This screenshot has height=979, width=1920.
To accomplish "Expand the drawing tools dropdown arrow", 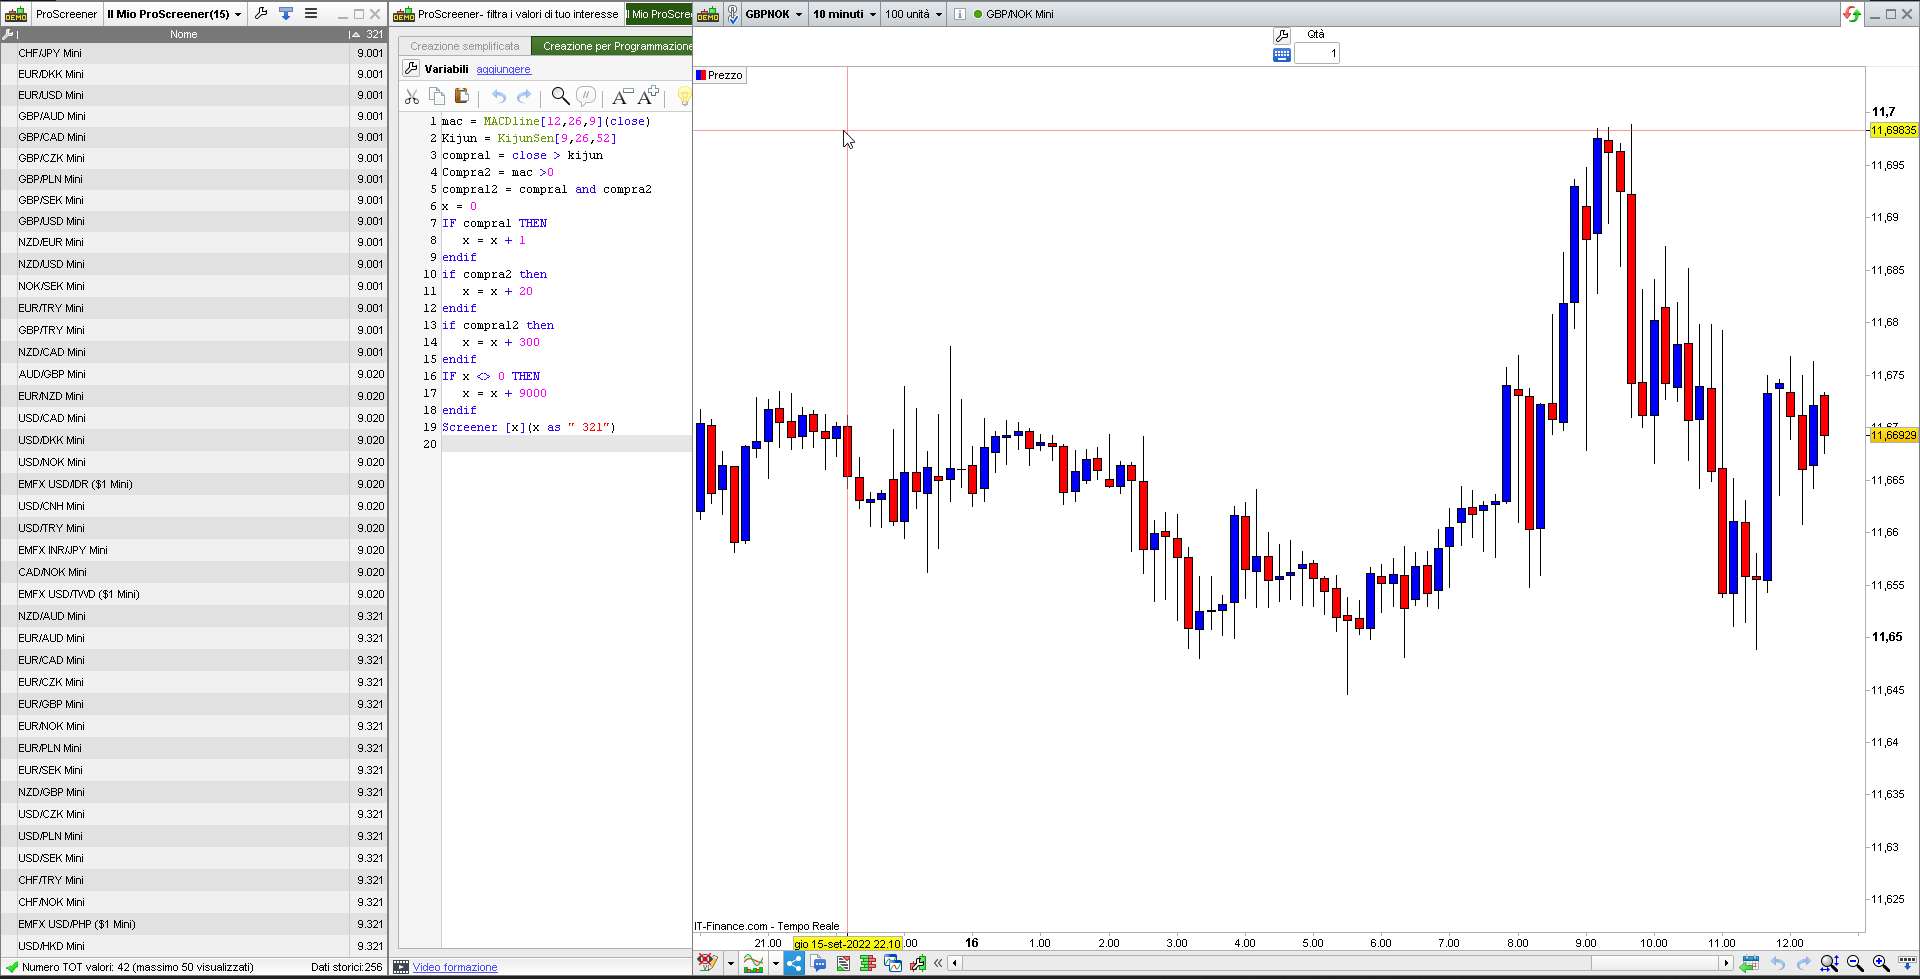I will [731, 964].
